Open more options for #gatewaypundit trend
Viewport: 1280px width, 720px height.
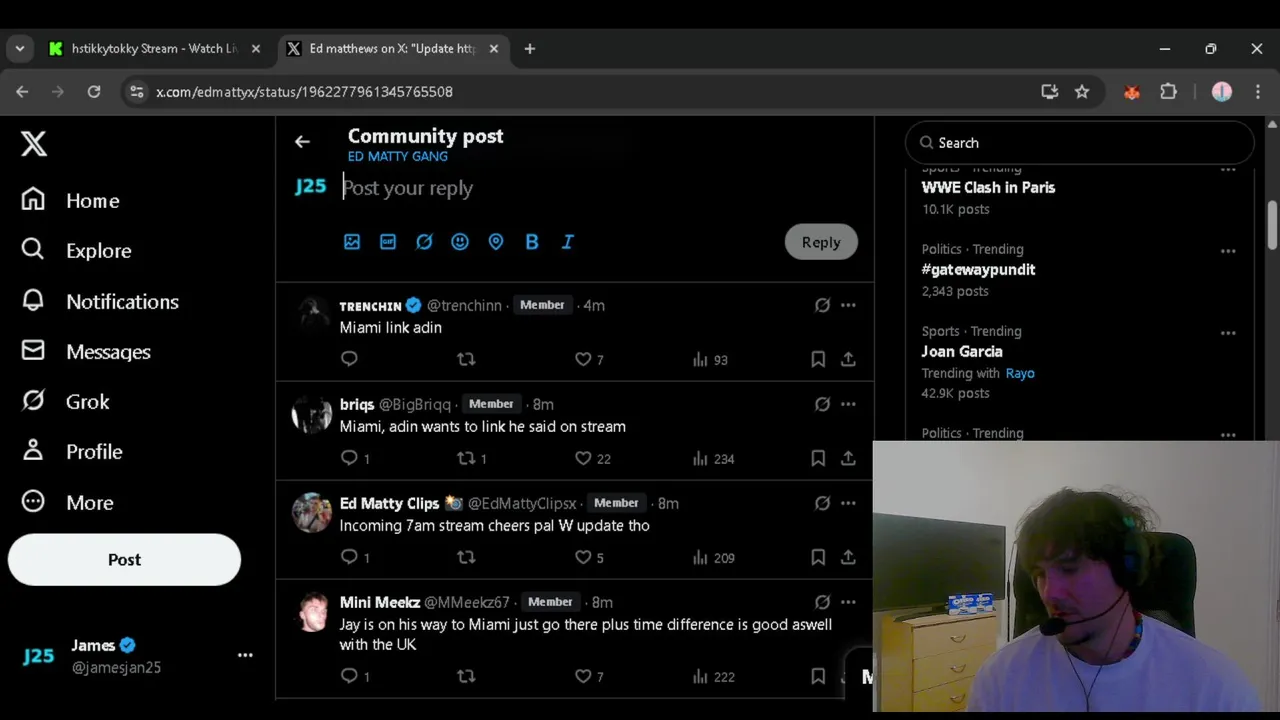[1228, 251]
